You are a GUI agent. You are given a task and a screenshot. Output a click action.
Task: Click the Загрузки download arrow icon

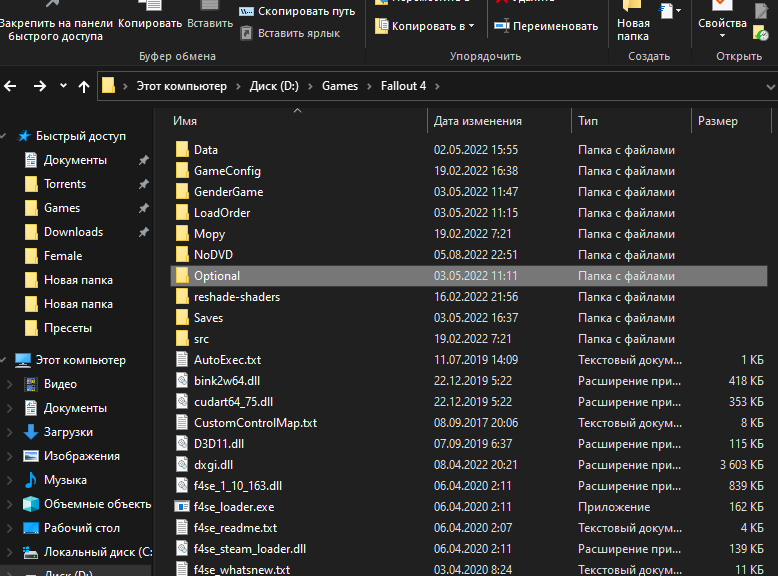pos(31,432)
